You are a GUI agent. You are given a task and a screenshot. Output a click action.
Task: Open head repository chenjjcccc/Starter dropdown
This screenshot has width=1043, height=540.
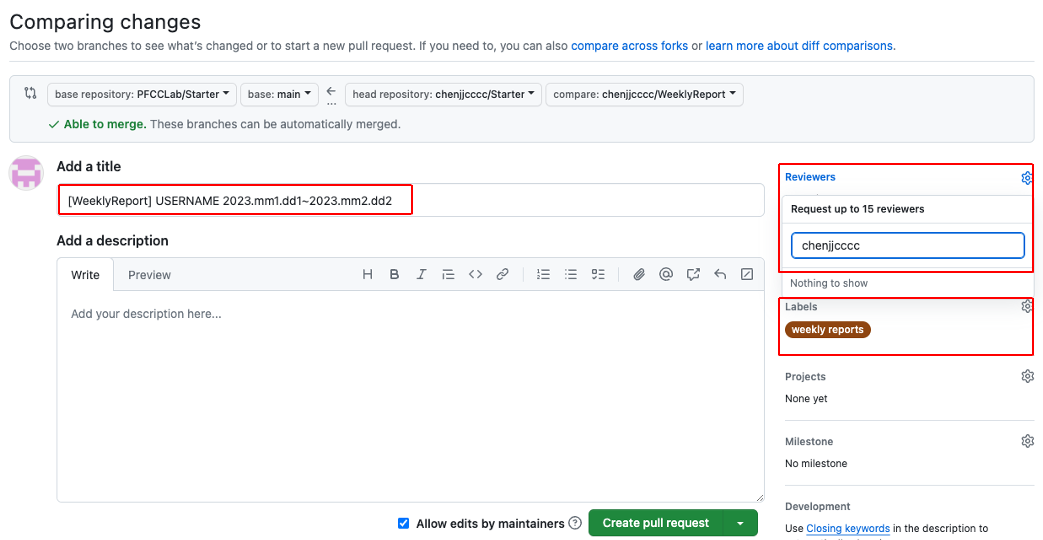coord(444,94)
